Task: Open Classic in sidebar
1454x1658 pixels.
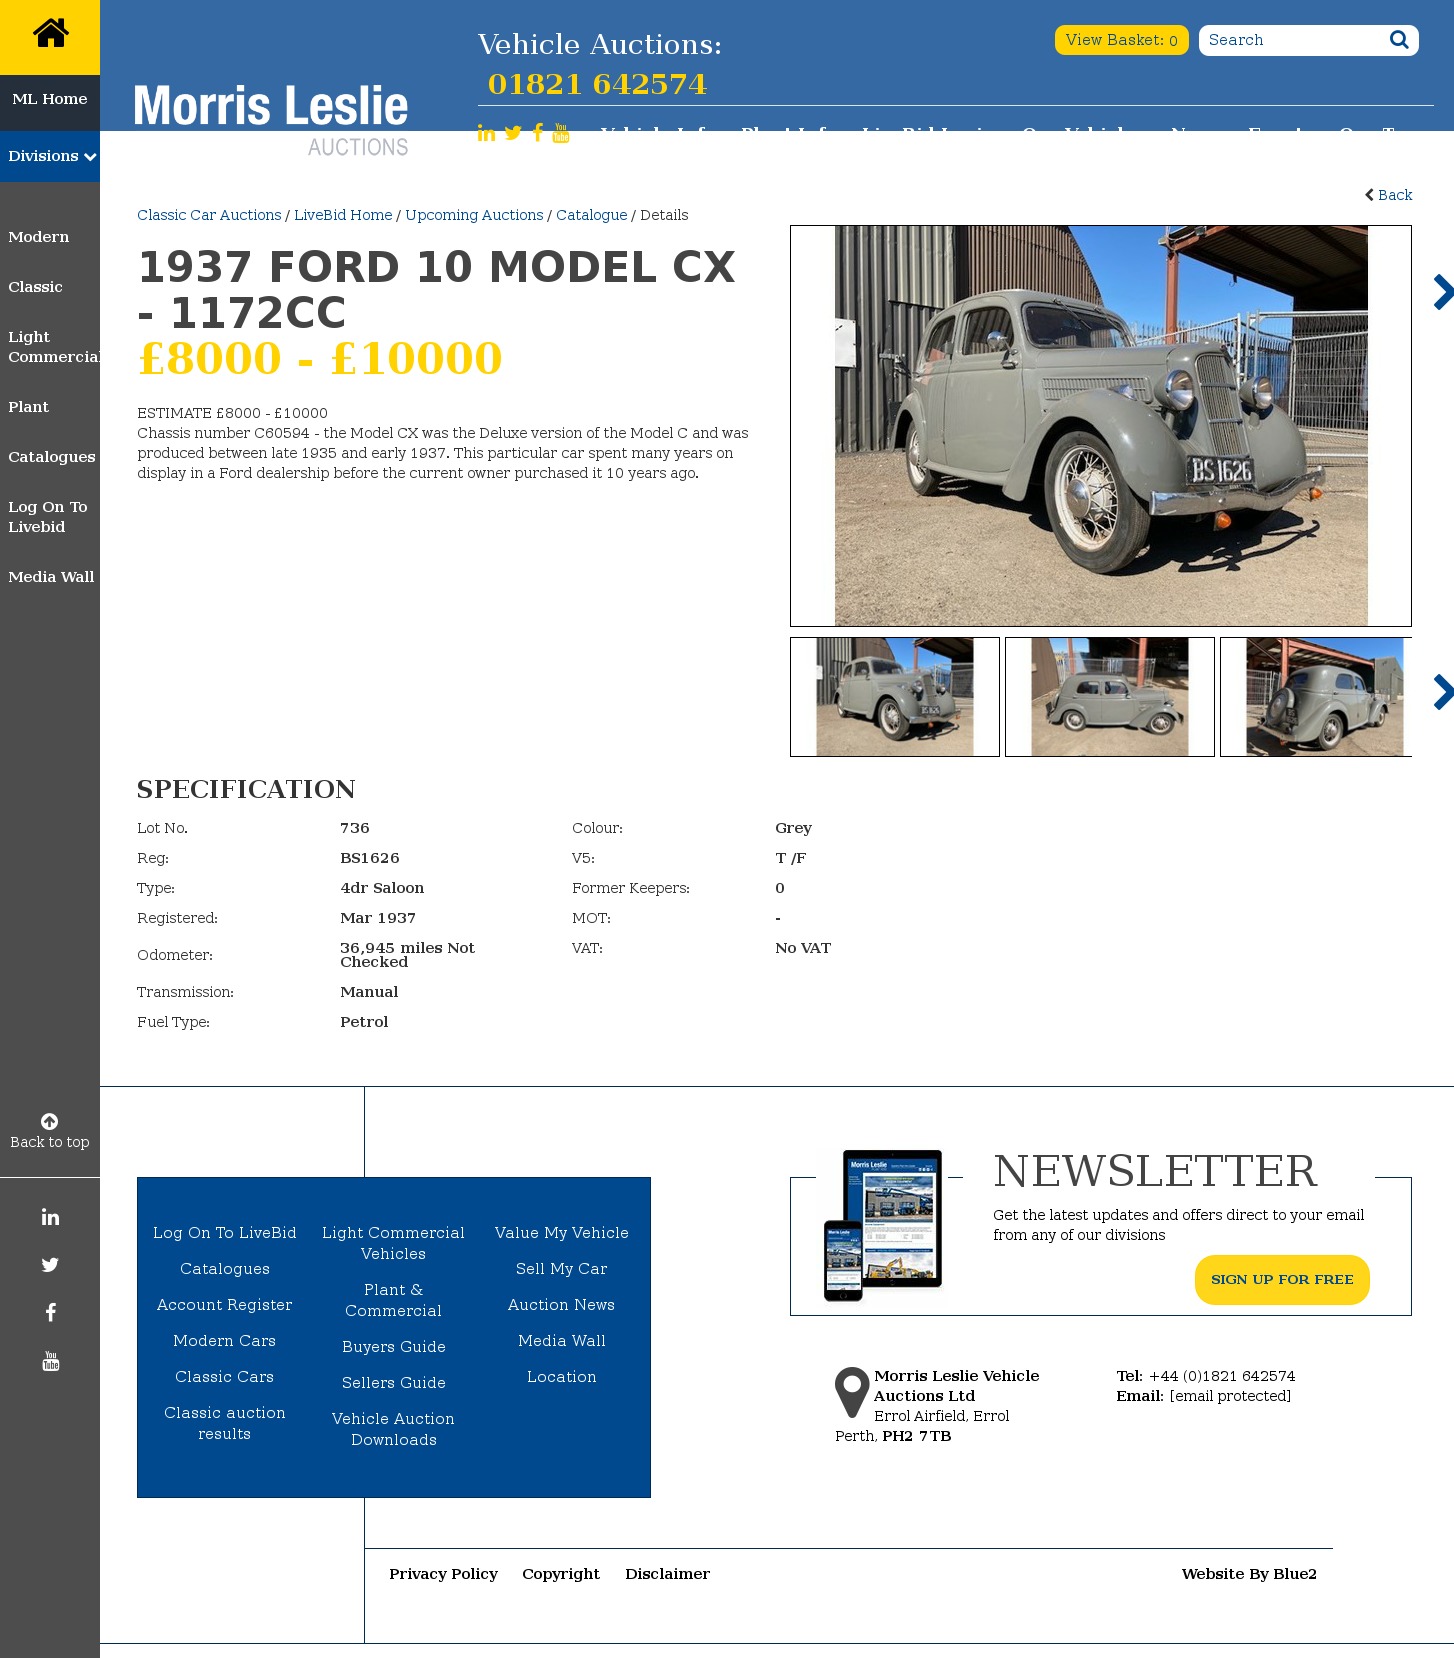Action: pos(35,287)
